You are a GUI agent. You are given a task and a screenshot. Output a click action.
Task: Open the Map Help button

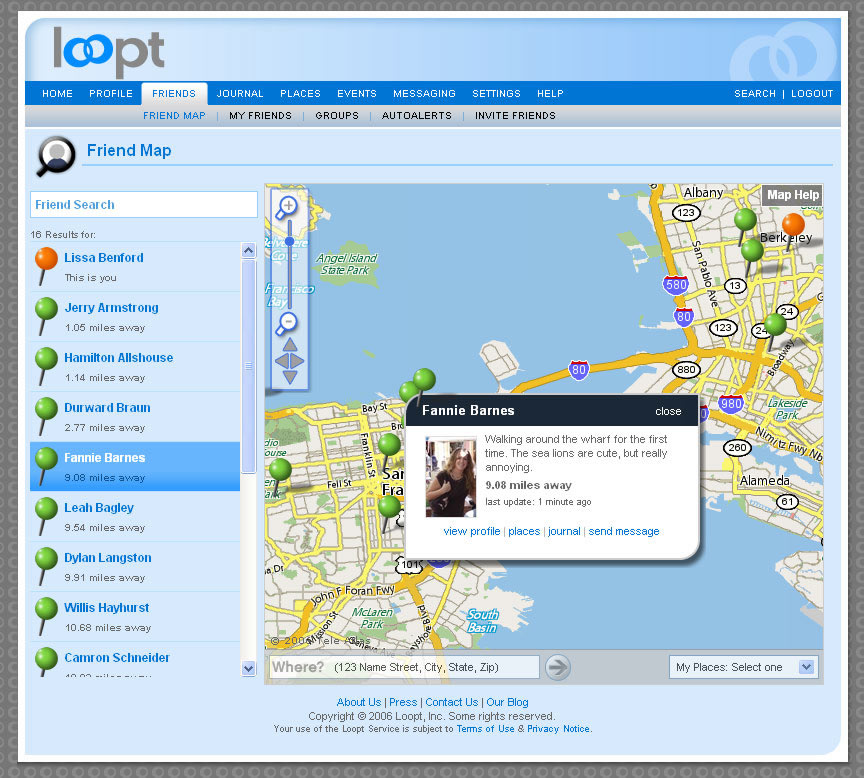coord(792,195)
